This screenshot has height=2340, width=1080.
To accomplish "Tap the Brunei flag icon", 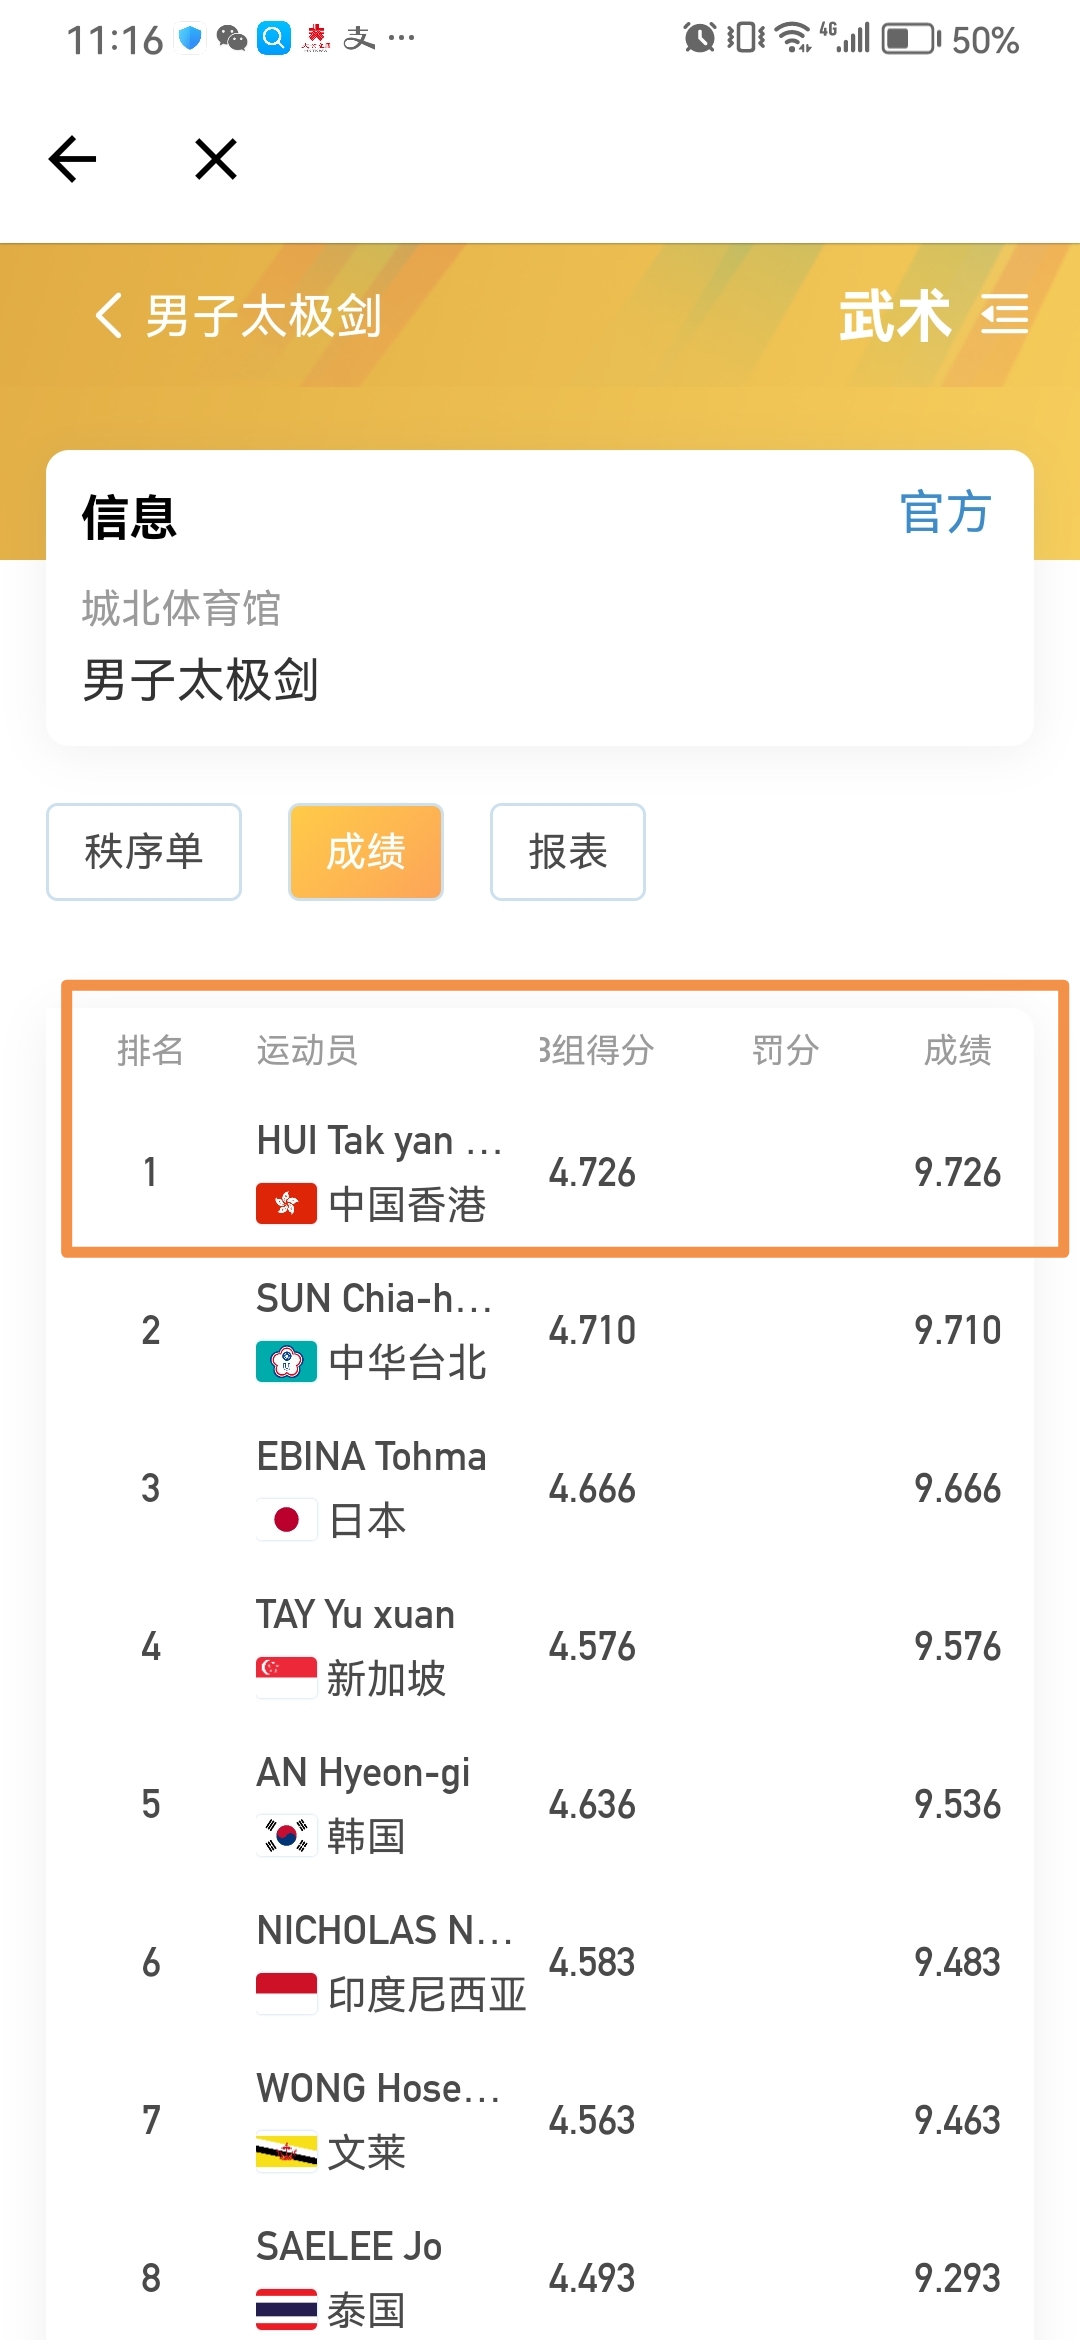I will [x=286, y=2152].
